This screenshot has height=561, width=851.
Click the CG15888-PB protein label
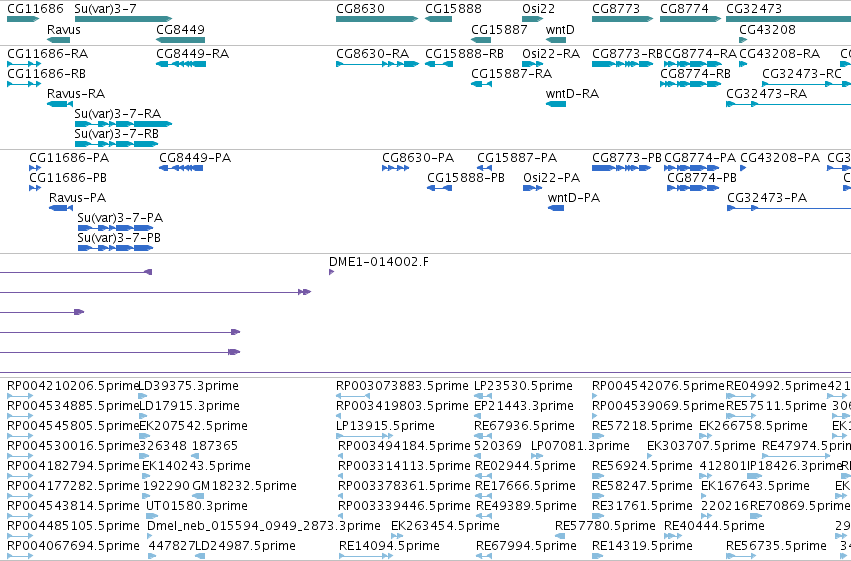pos(466,178)
